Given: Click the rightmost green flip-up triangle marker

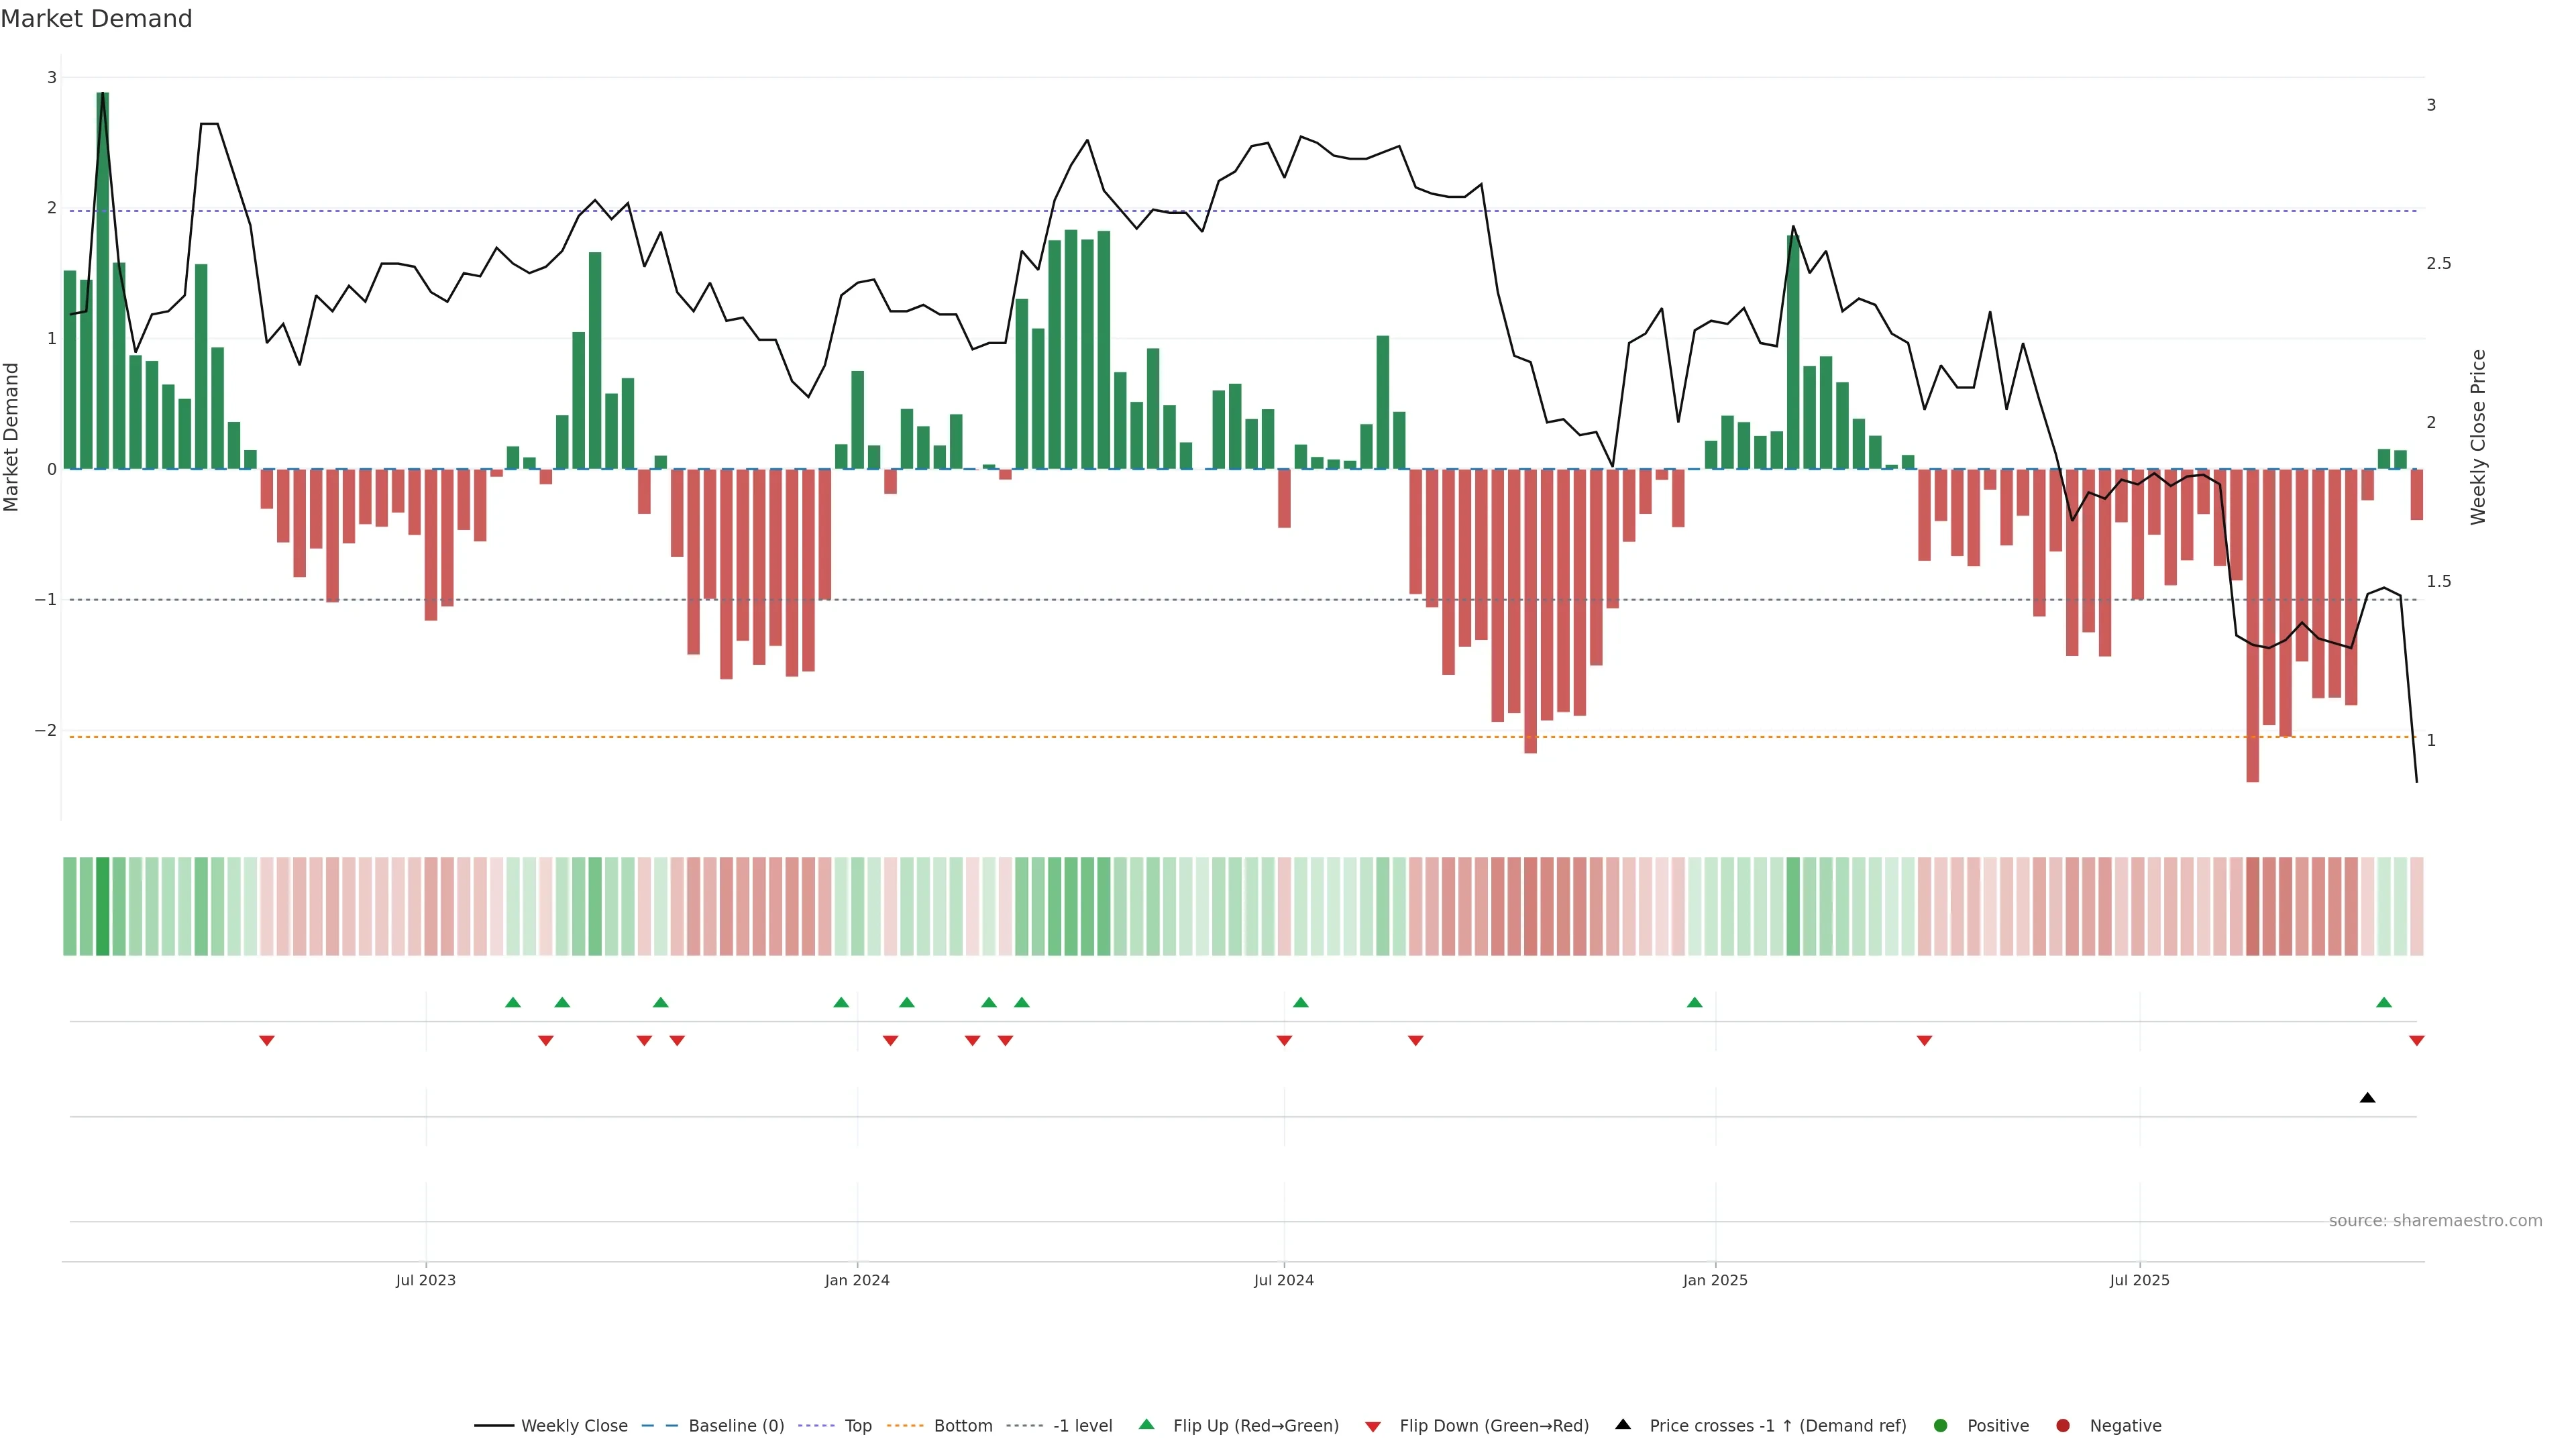Looking at the screenshot, I should (2384, 1002).
